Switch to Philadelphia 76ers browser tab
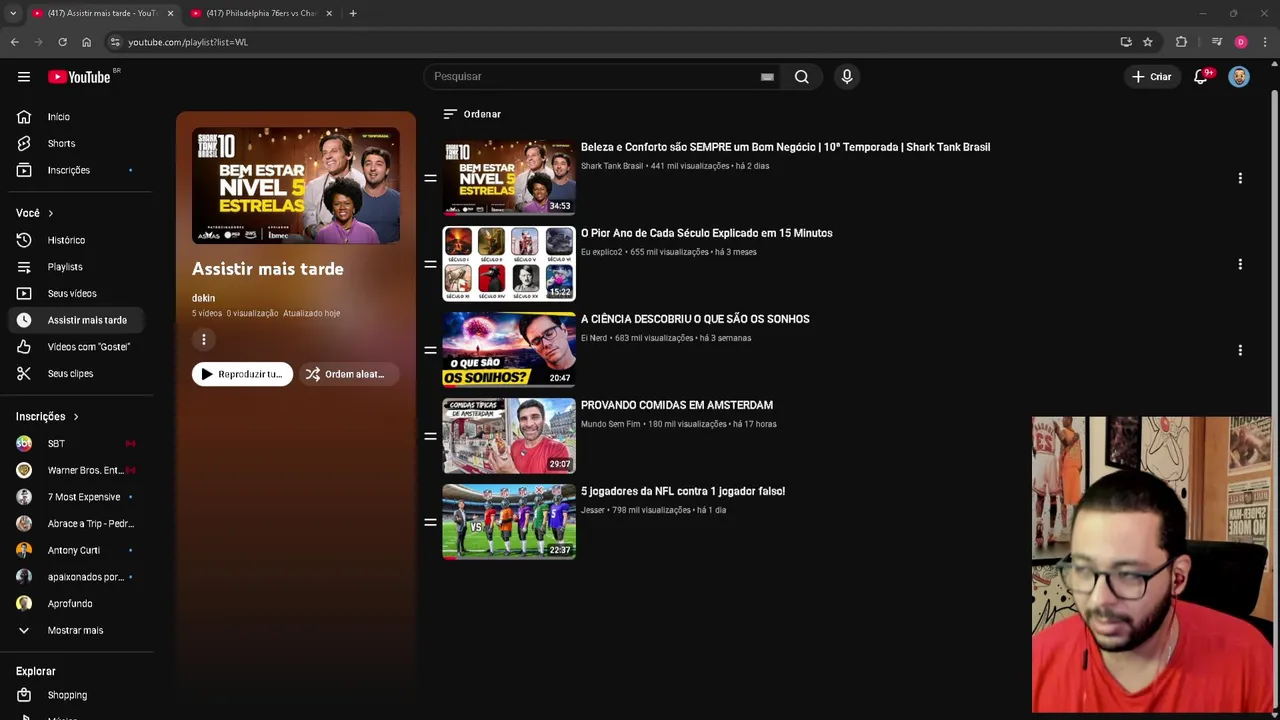This screenshot has width=1280, height=720. tap(260, 13)
